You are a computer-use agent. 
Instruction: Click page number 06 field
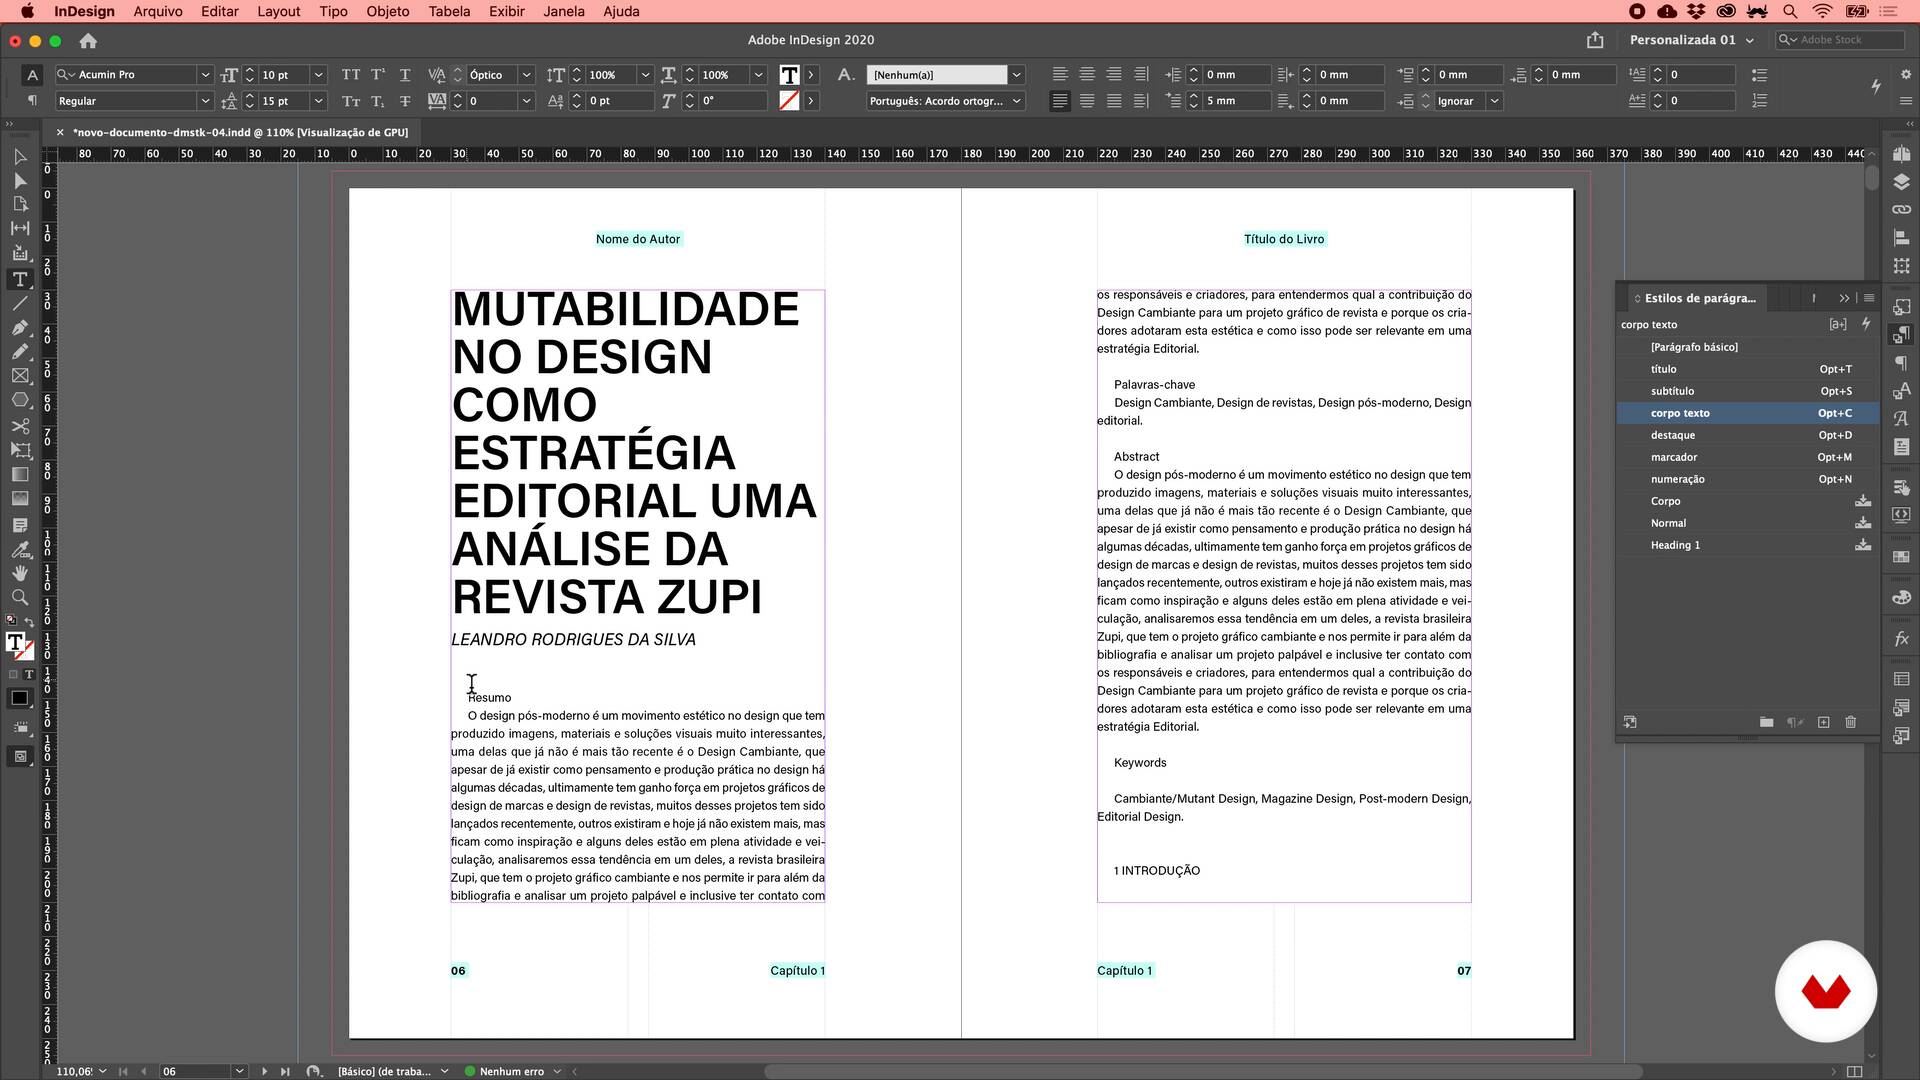point(196,1071)
